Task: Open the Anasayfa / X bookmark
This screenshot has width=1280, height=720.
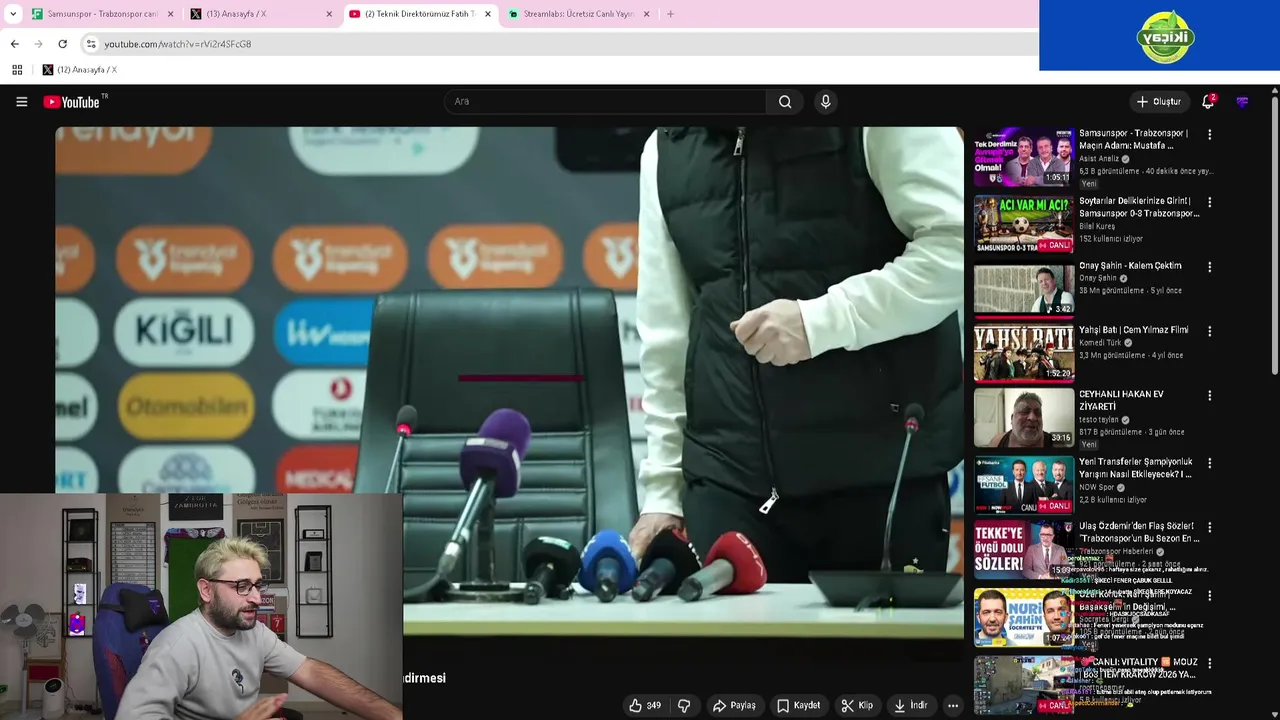Action: click(80, 70)
